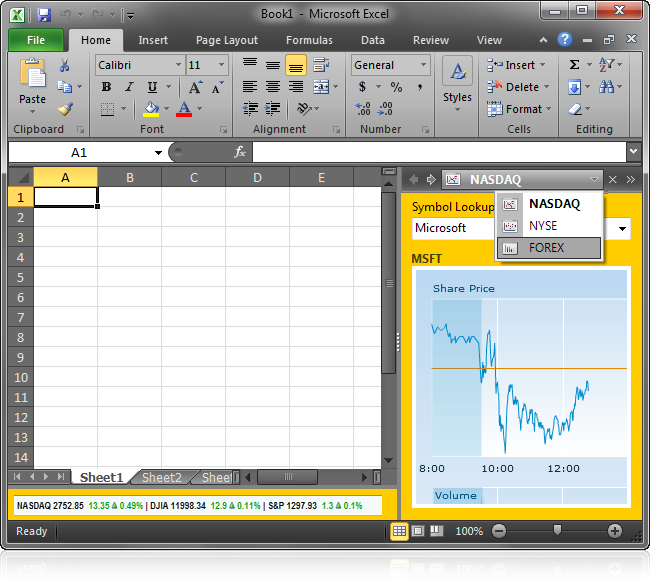Screen dimensions: 650x580
Task: Switch to the Insert tab
Action: tap(153, 40)
